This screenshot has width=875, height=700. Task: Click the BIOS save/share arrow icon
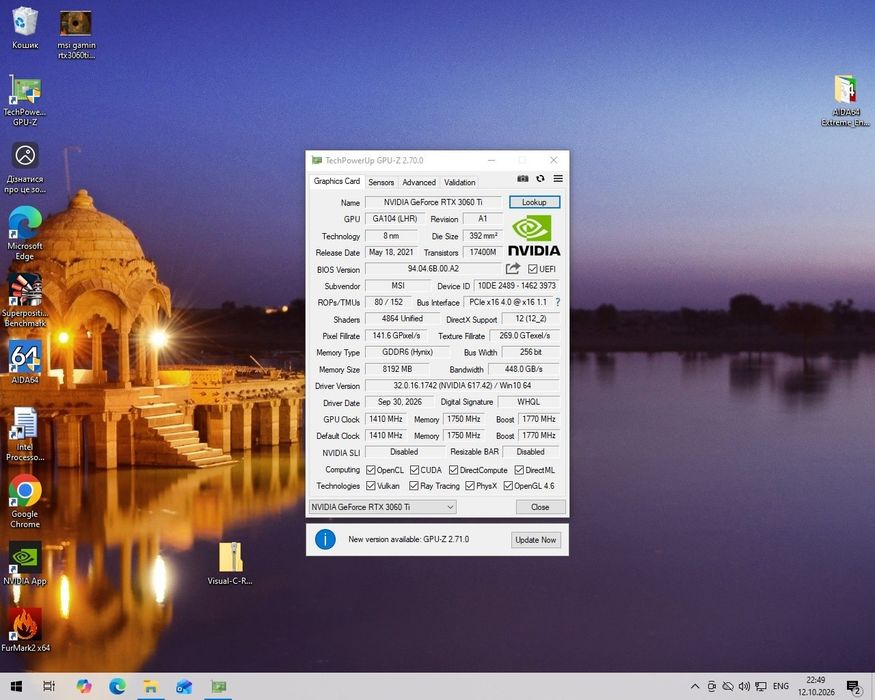513,269
